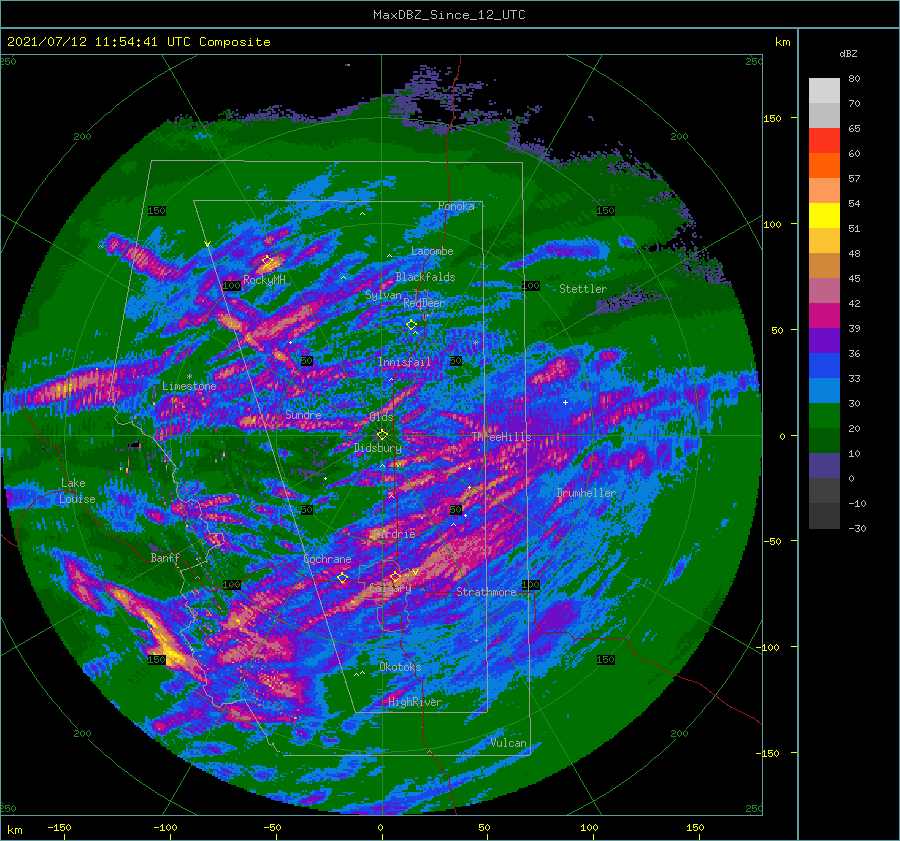Click the Didsbury town label
900x841 pixels.
[x=378, y=448]
